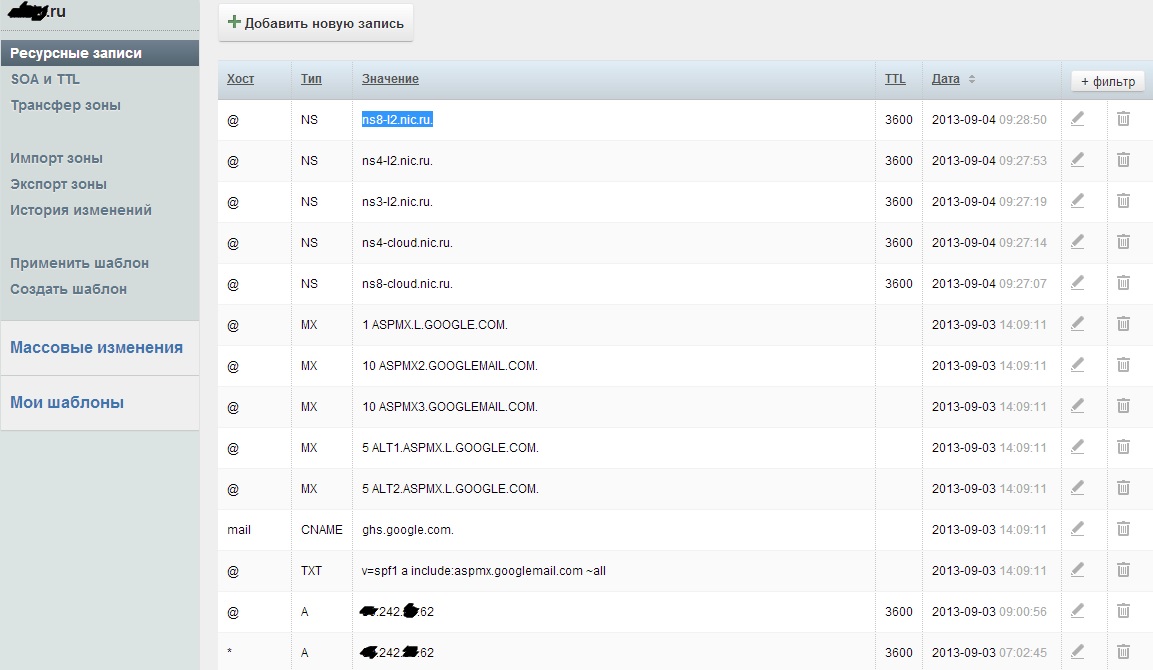Sort table by Тип column
Image resolution: width=1153 pixels, height=670 pixels.
tap(311, 79)
